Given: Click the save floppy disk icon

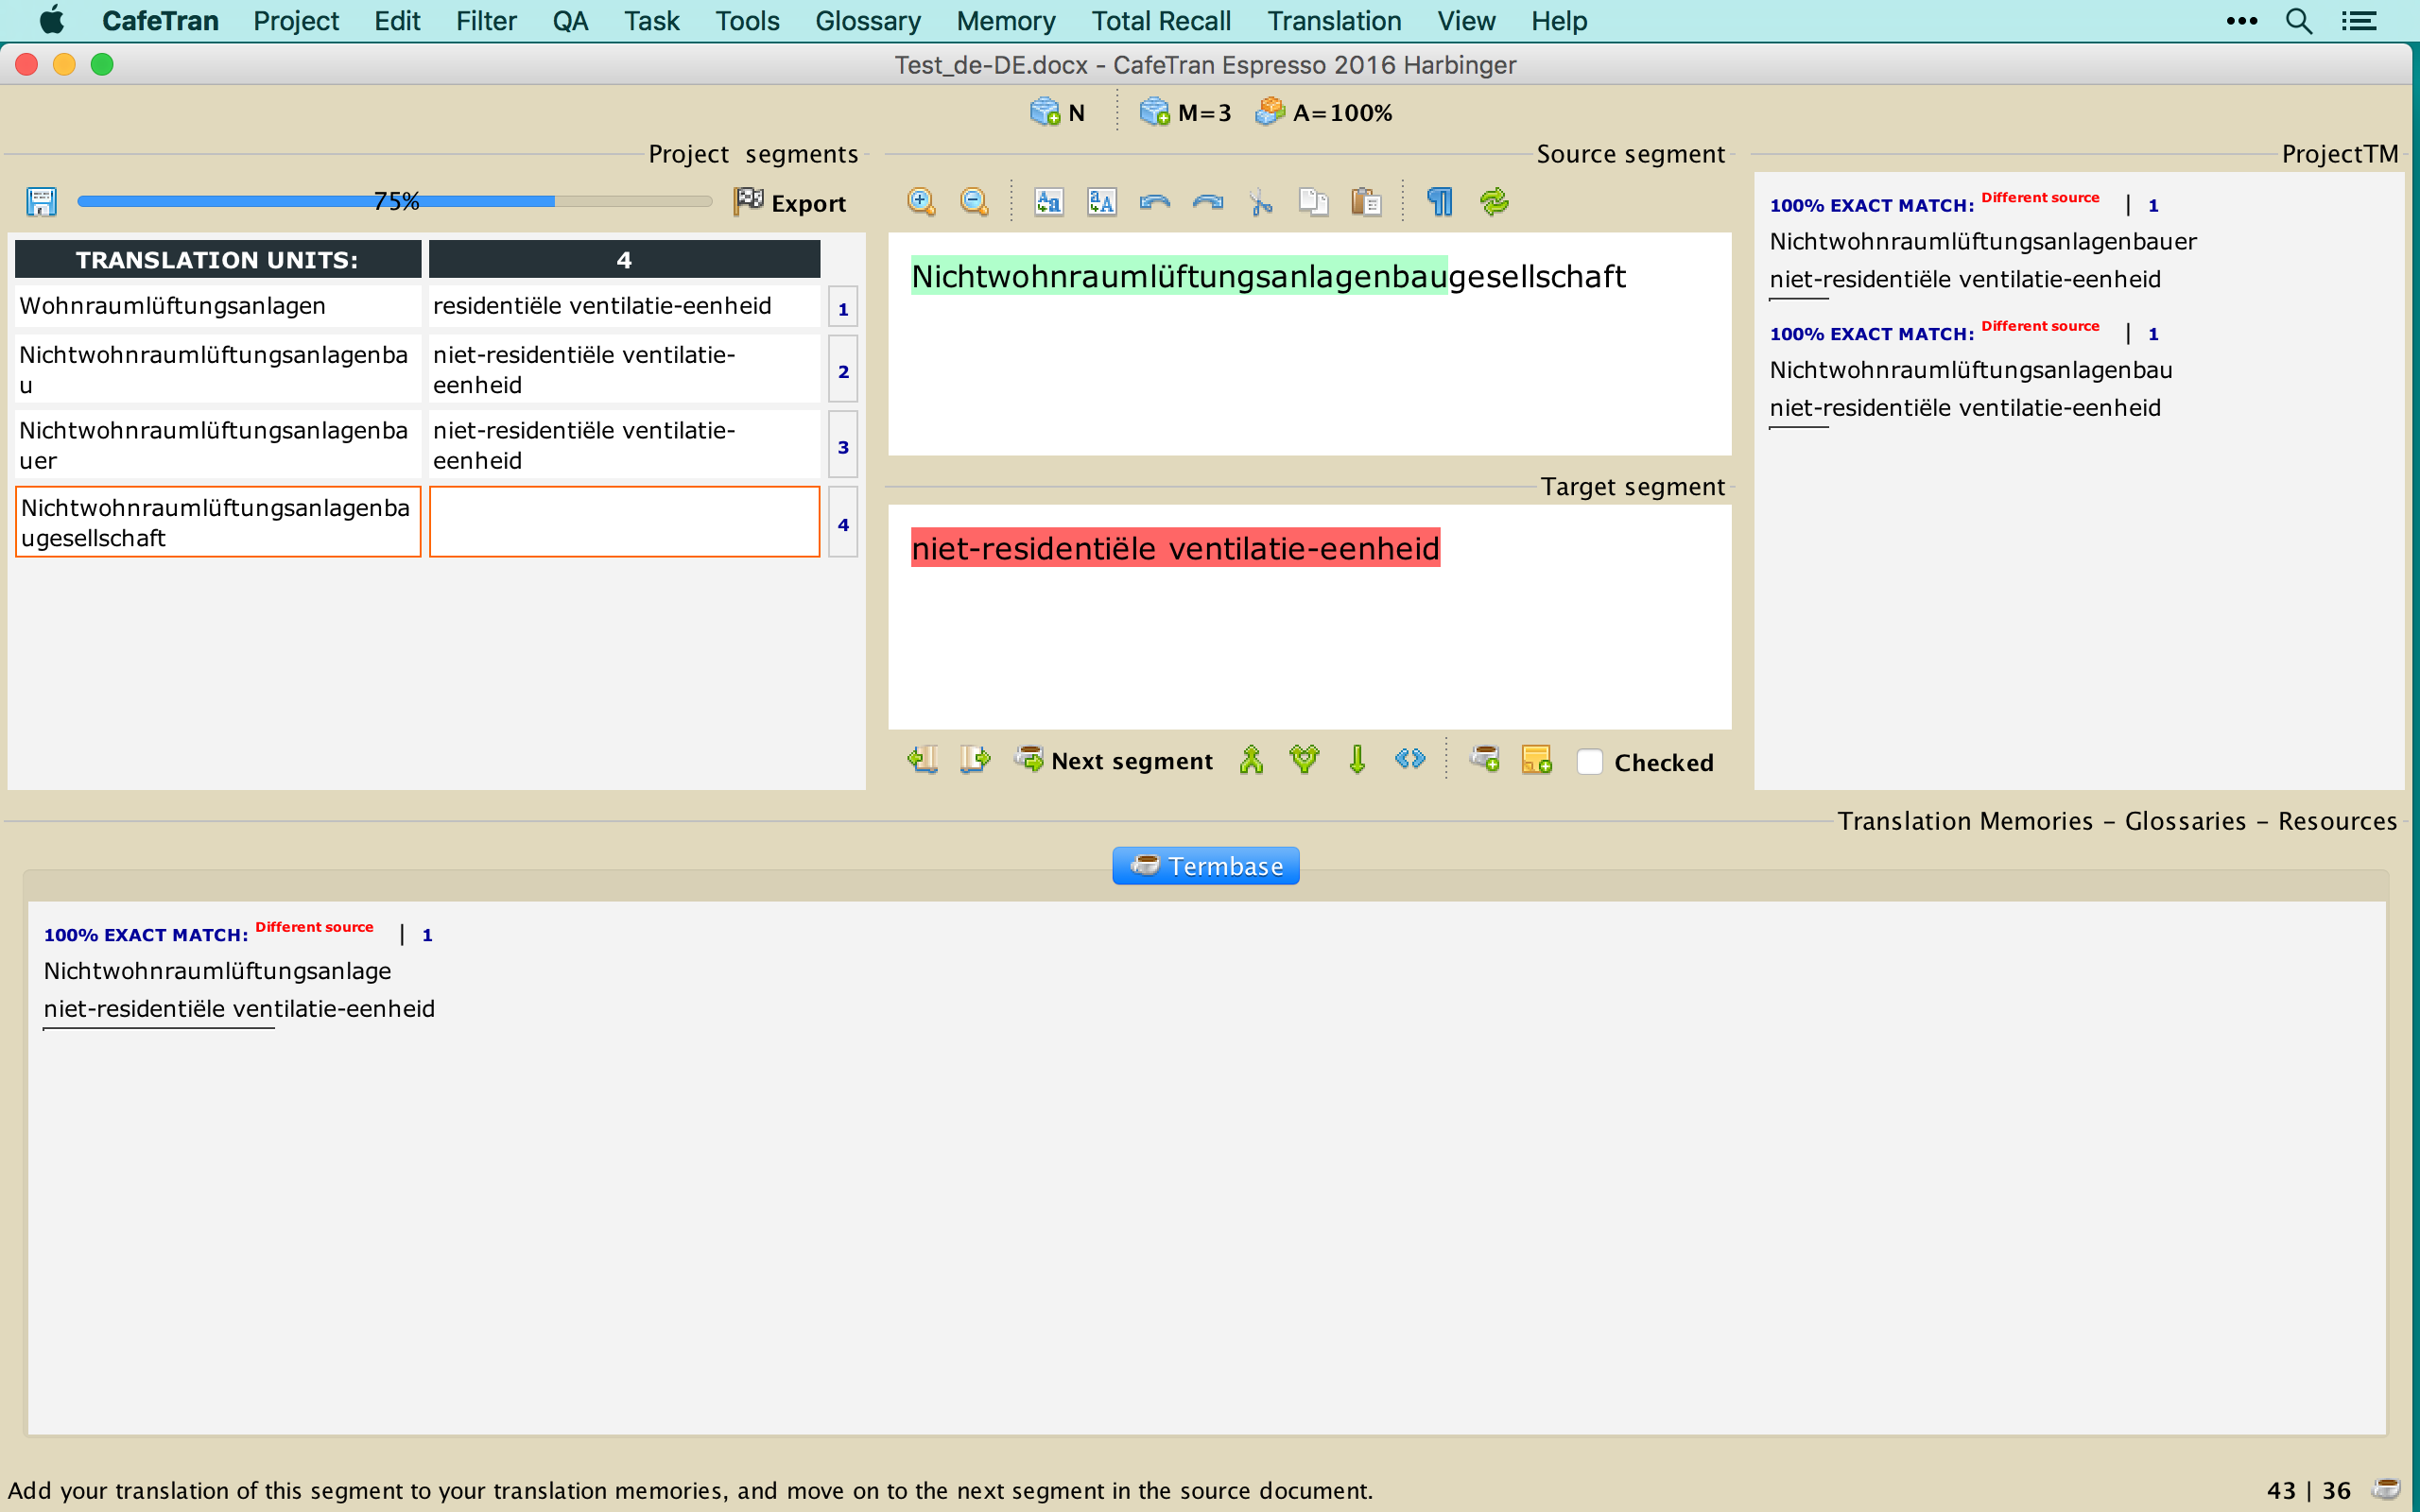Looking at the screenshot, I should click(x=41, y=202).
